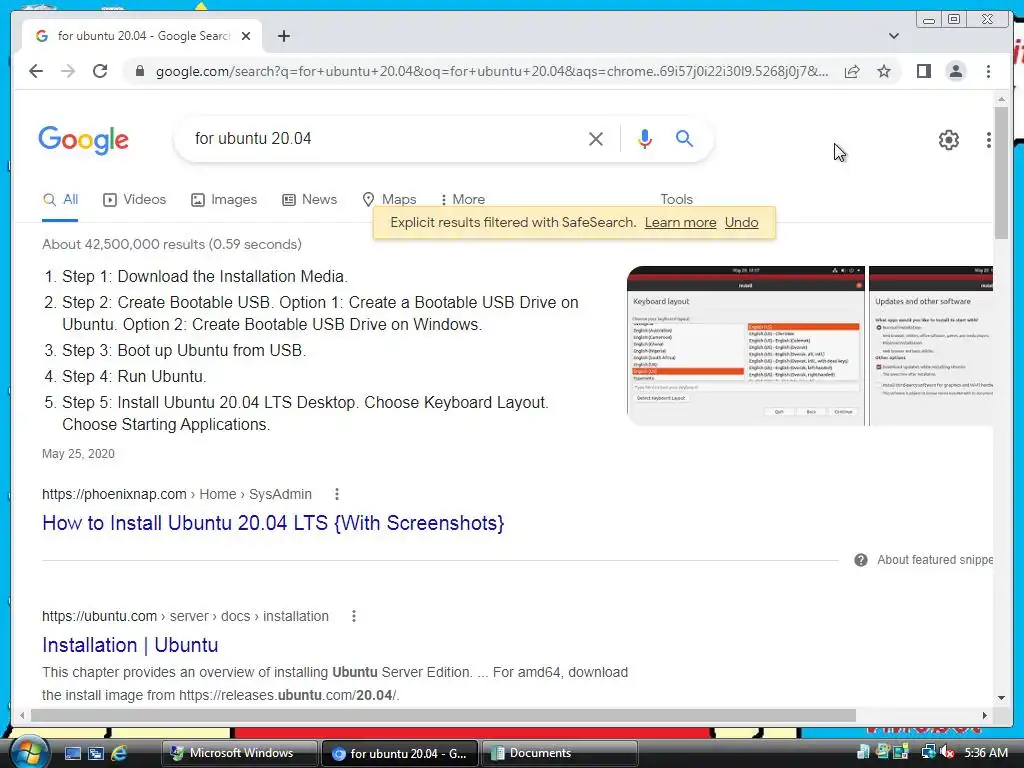
Task: Submit search with magnifier icon
Action: coord(684,138)
